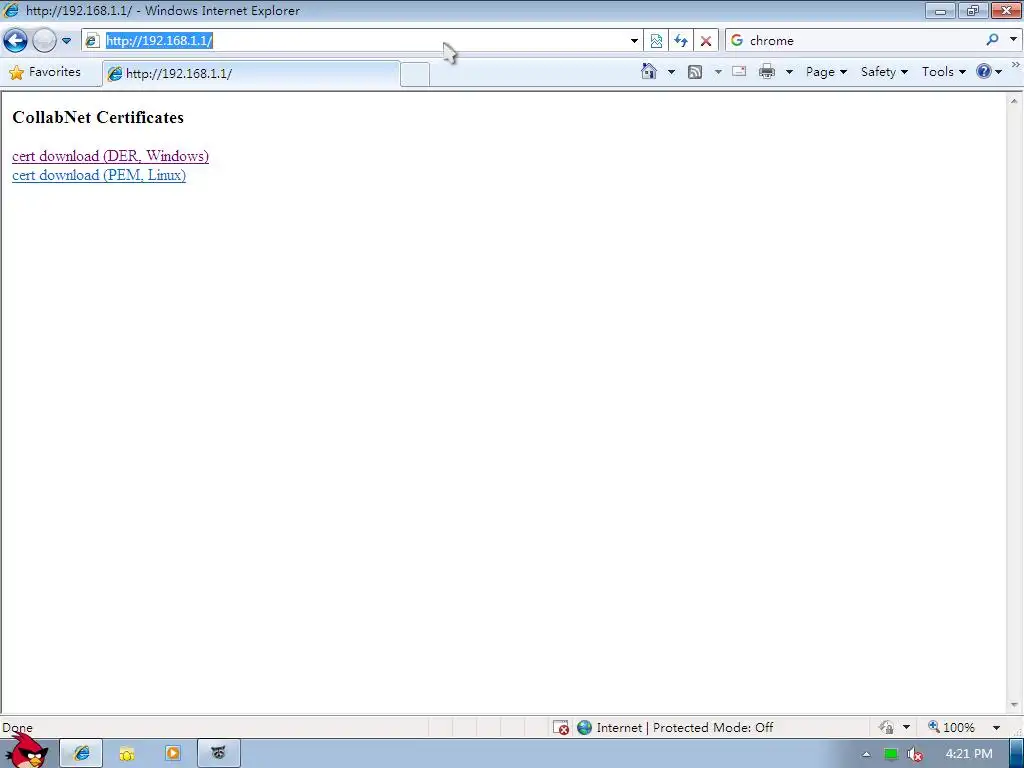The height and width of the screenshot is (768, 1024).
Task: Expand the zoom level dropdown arrow
Action: [996, 728]
